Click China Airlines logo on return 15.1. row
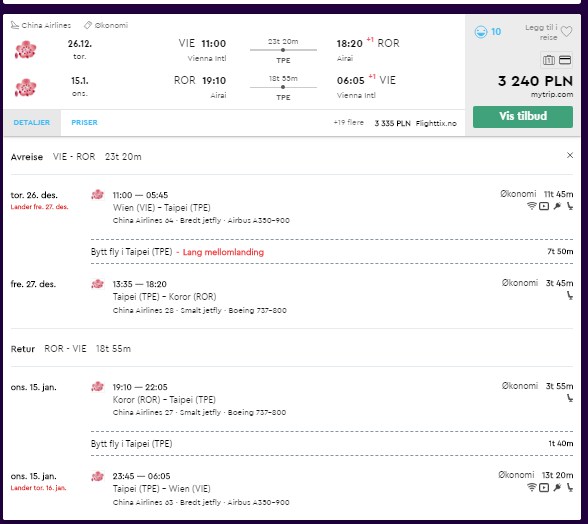This screenshot has width=588, height=524. [x=26, y=87]
